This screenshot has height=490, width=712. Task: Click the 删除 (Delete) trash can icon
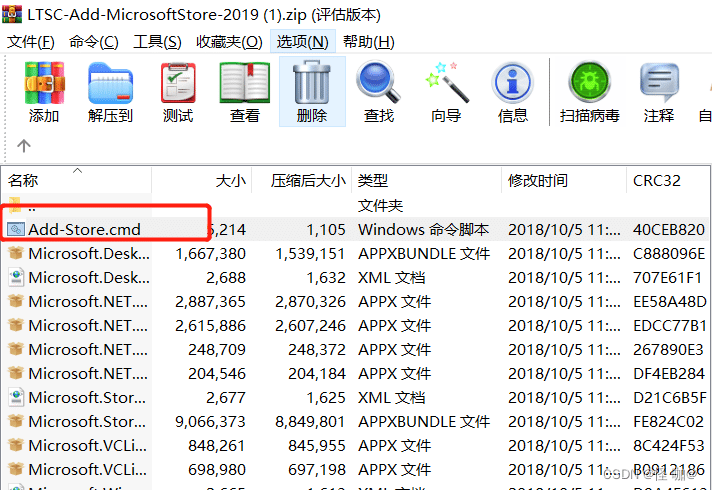tap(312, 83)
